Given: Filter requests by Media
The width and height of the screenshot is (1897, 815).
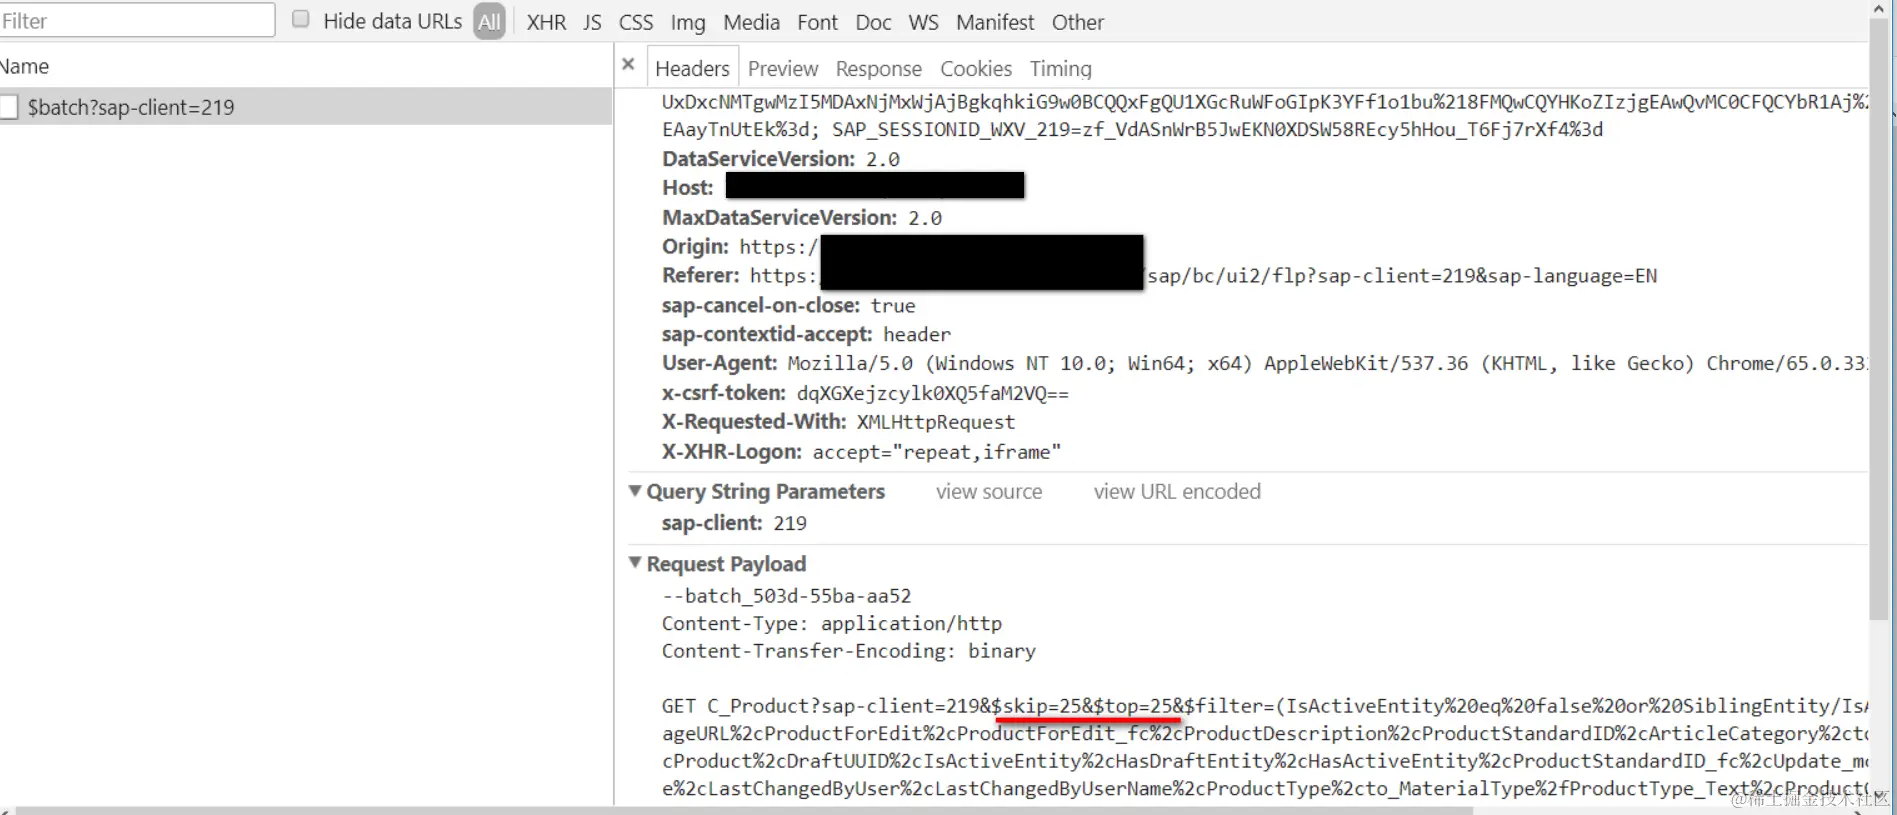Looking at the screenshot, I should pos(751,22).
